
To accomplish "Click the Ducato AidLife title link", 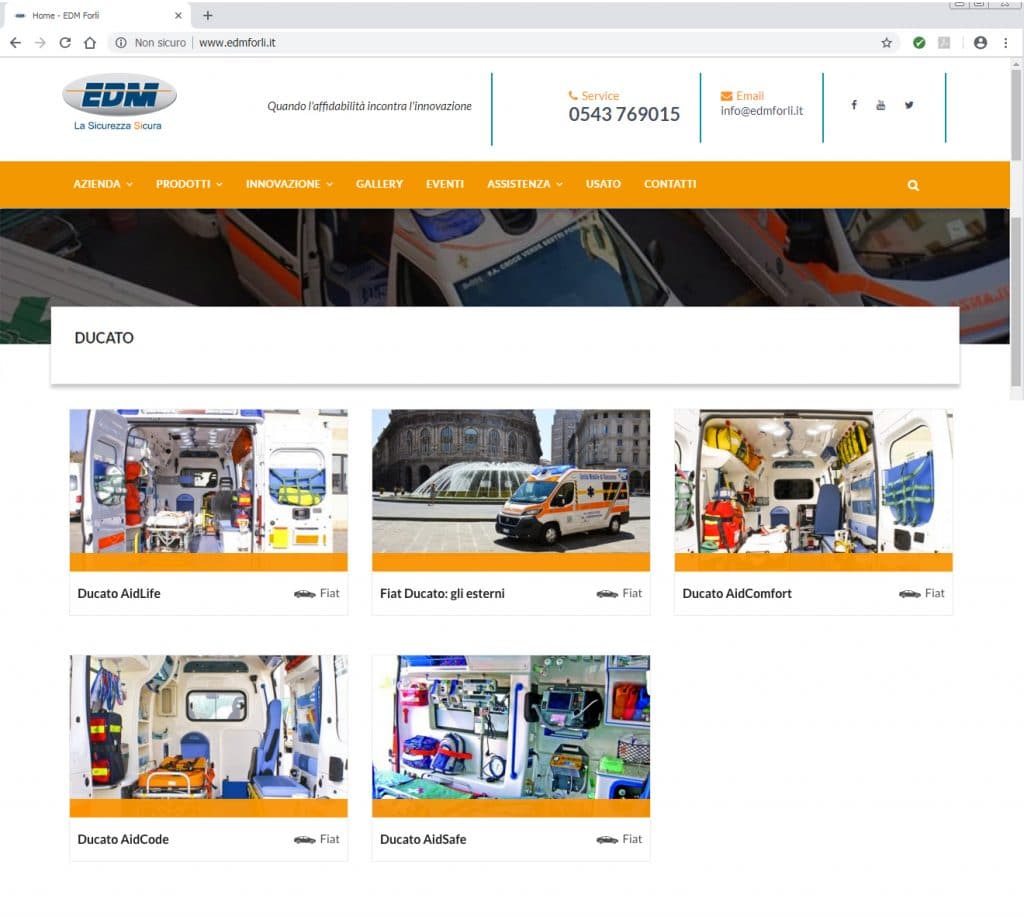I will [x=119, y=593].
